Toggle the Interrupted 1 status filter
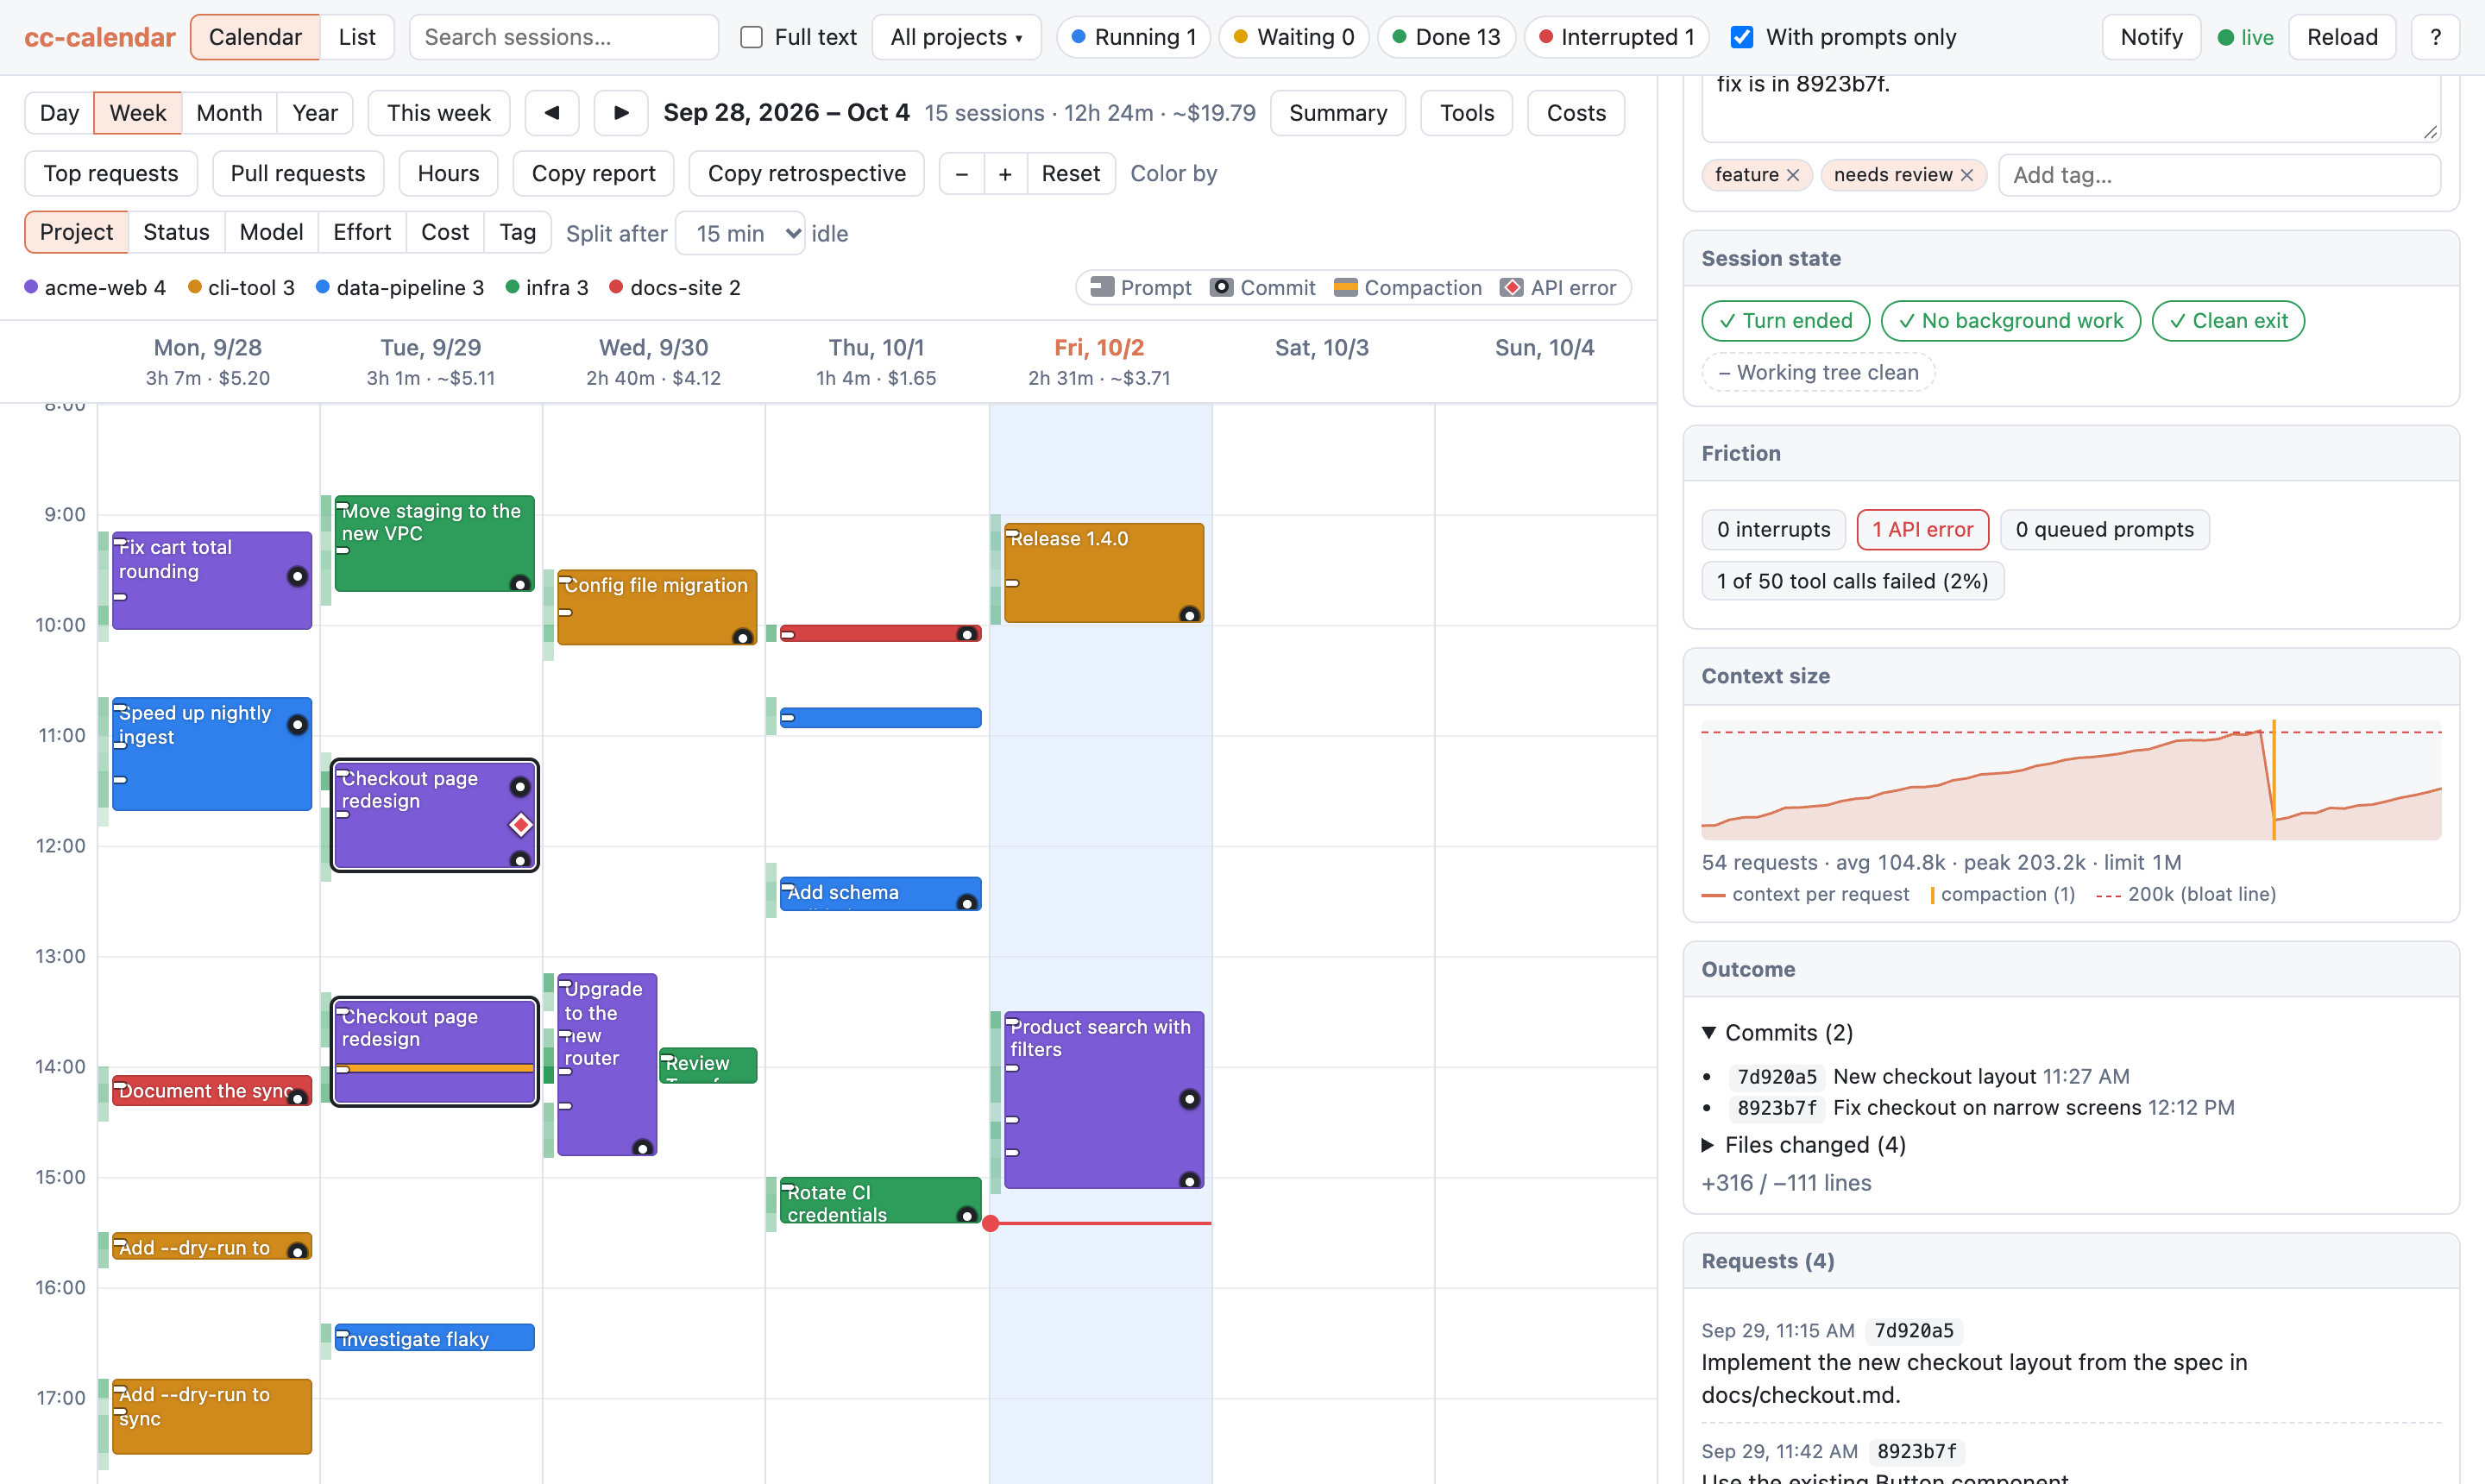This screenshot has height=1484, width=2485. (1616, 37)
